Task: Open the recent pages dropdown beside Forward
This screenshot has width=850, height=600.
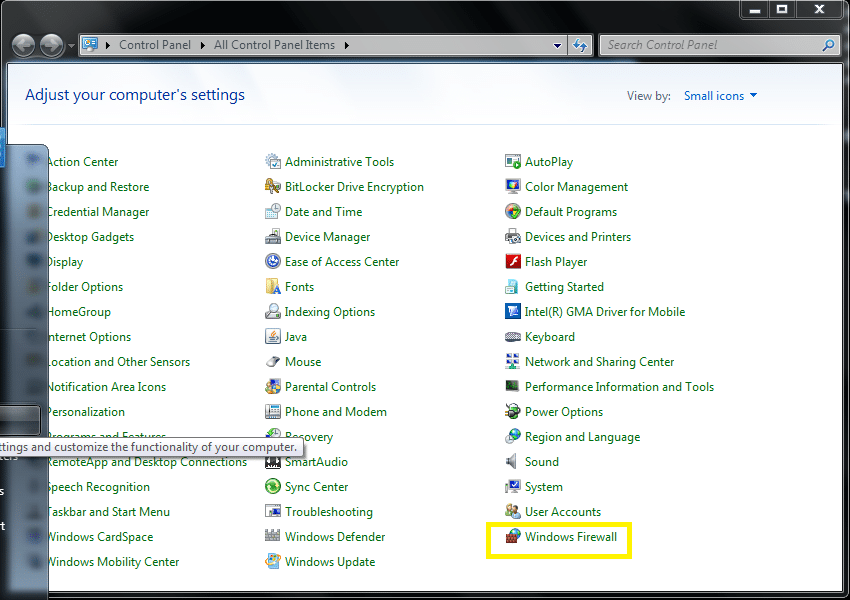Action: (71, 46)
